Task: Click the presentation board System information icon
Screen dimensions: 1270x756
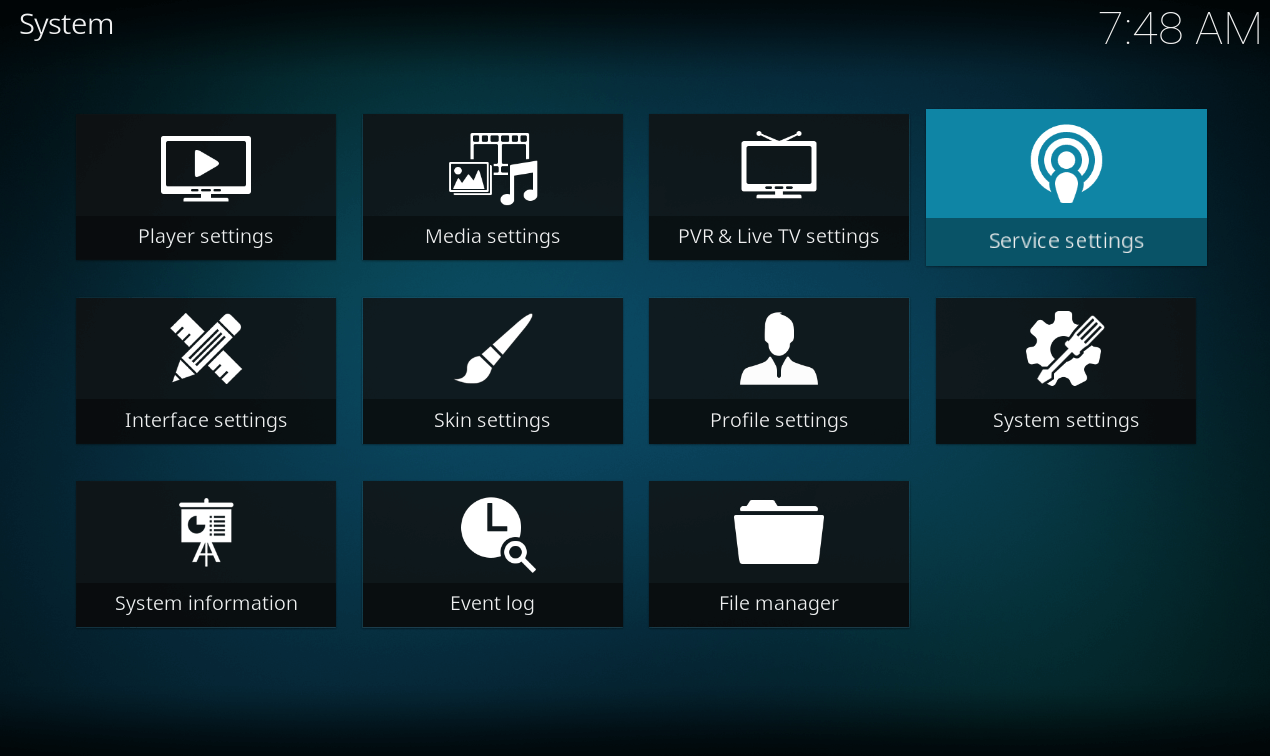Action: (x=206, y=531)
